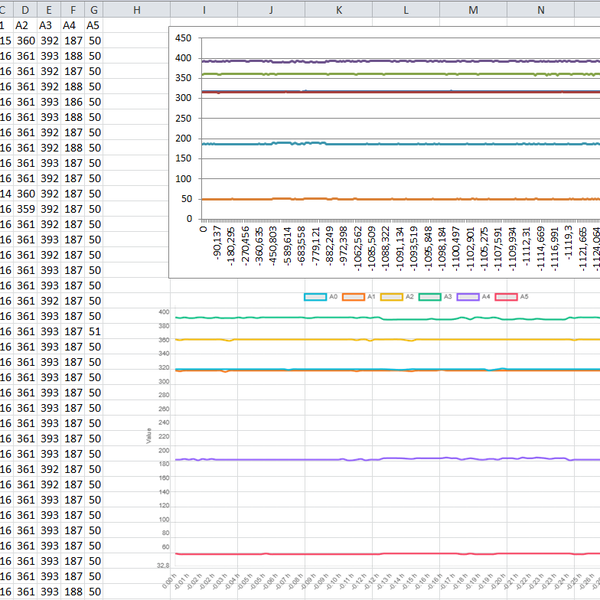The height and width of the screenshot is (600, 600).
Task: Select column K header
Action: click(339, 10)
